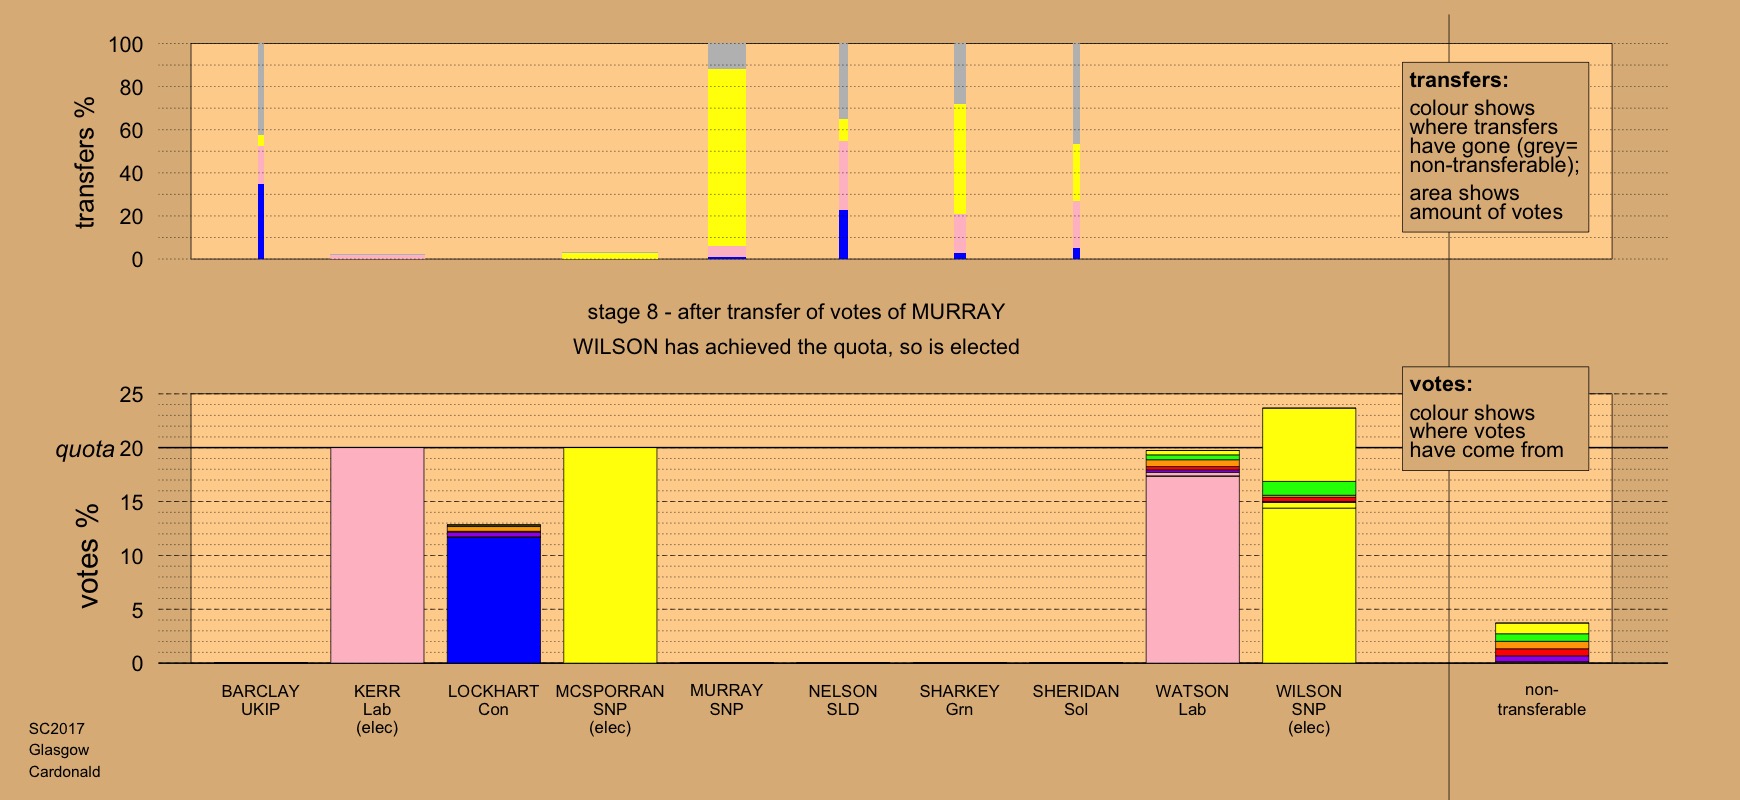Screen dimensions: 1740x800
Task: Click the NELSON transfers thin bar
Action: [843, 151]
